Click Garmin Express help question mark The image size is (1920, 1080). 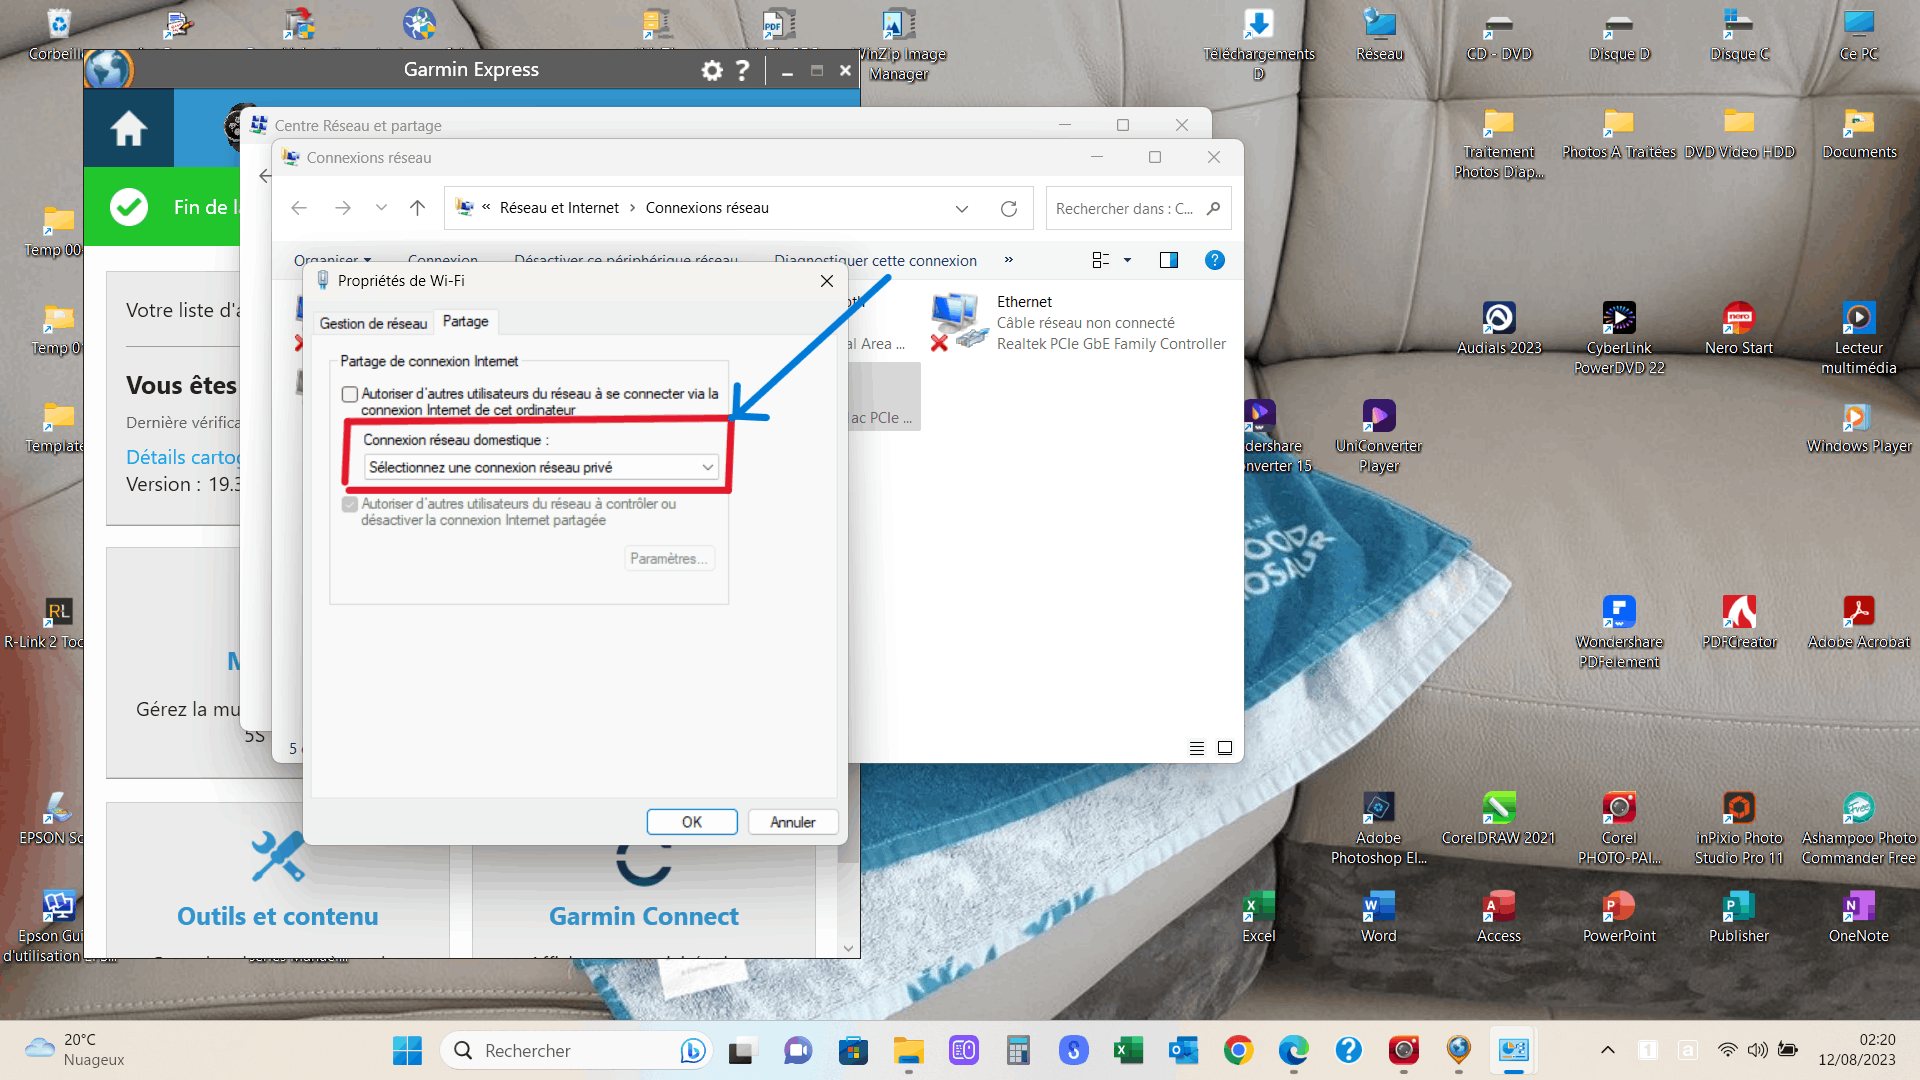click(x=742, y=70)
